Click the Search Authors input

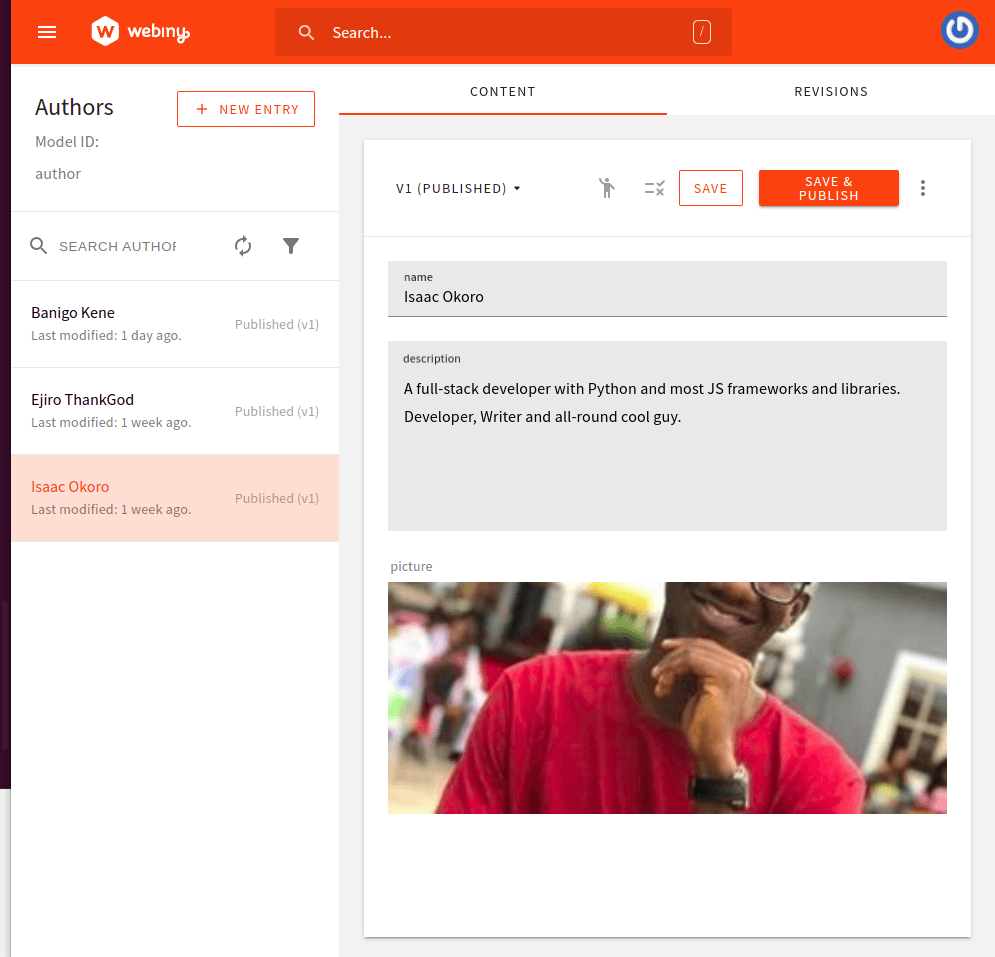click(117, 246)
